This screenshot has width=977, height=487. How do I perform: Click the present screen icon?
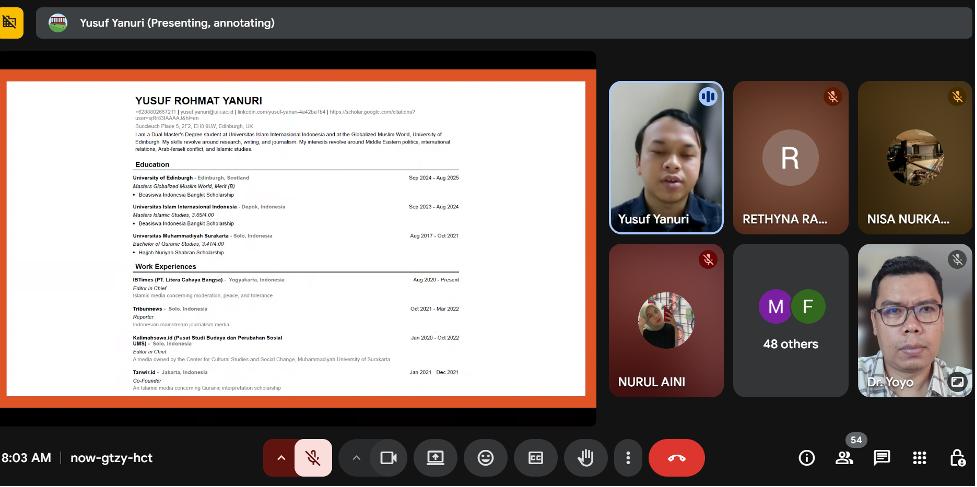pos(435,458)
